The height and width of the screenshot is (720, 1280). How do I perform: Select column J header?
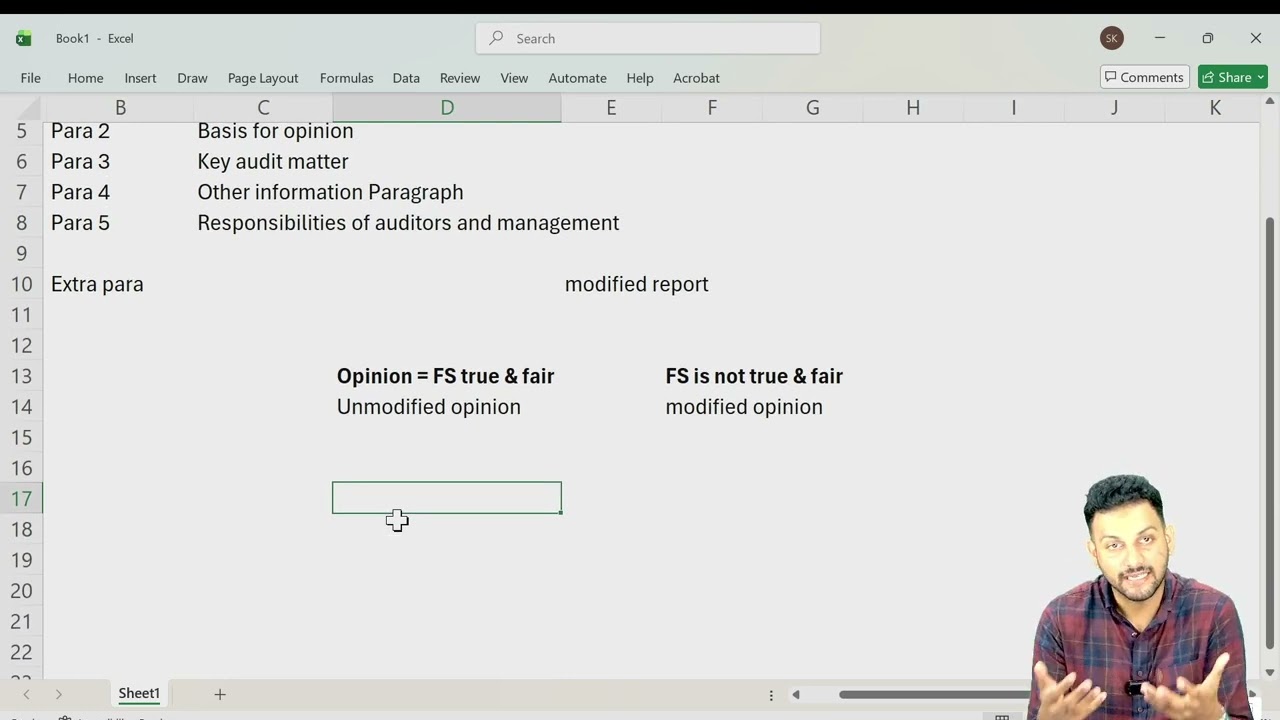click(1114, 108)
